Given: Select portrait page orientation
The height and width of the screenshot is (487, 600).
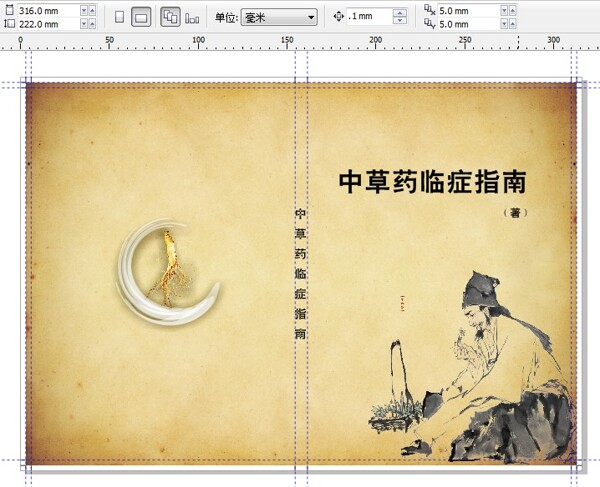Looking at the screenshot, I should click(119, 17).
